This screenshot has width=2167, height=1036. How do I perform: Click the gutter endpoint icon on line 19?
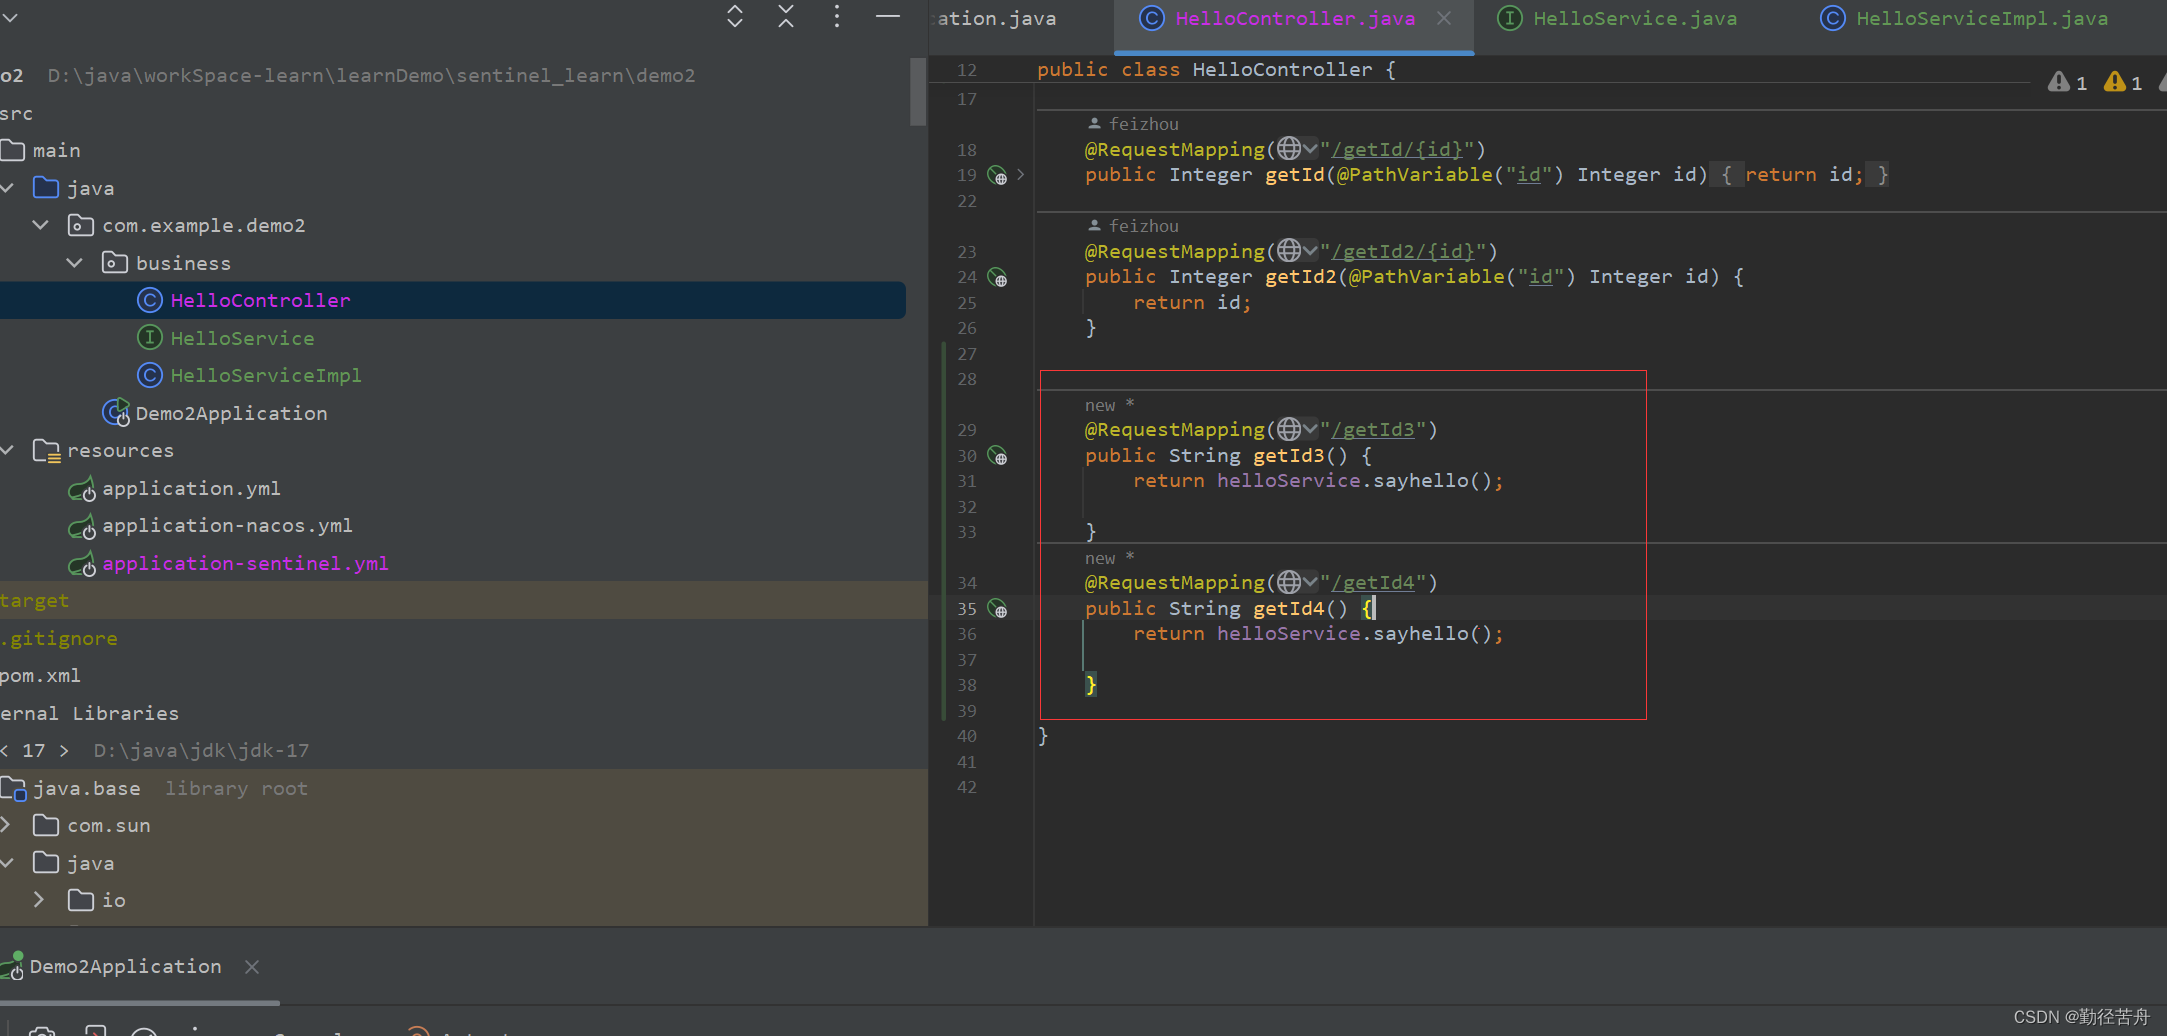tap(997, 176)
